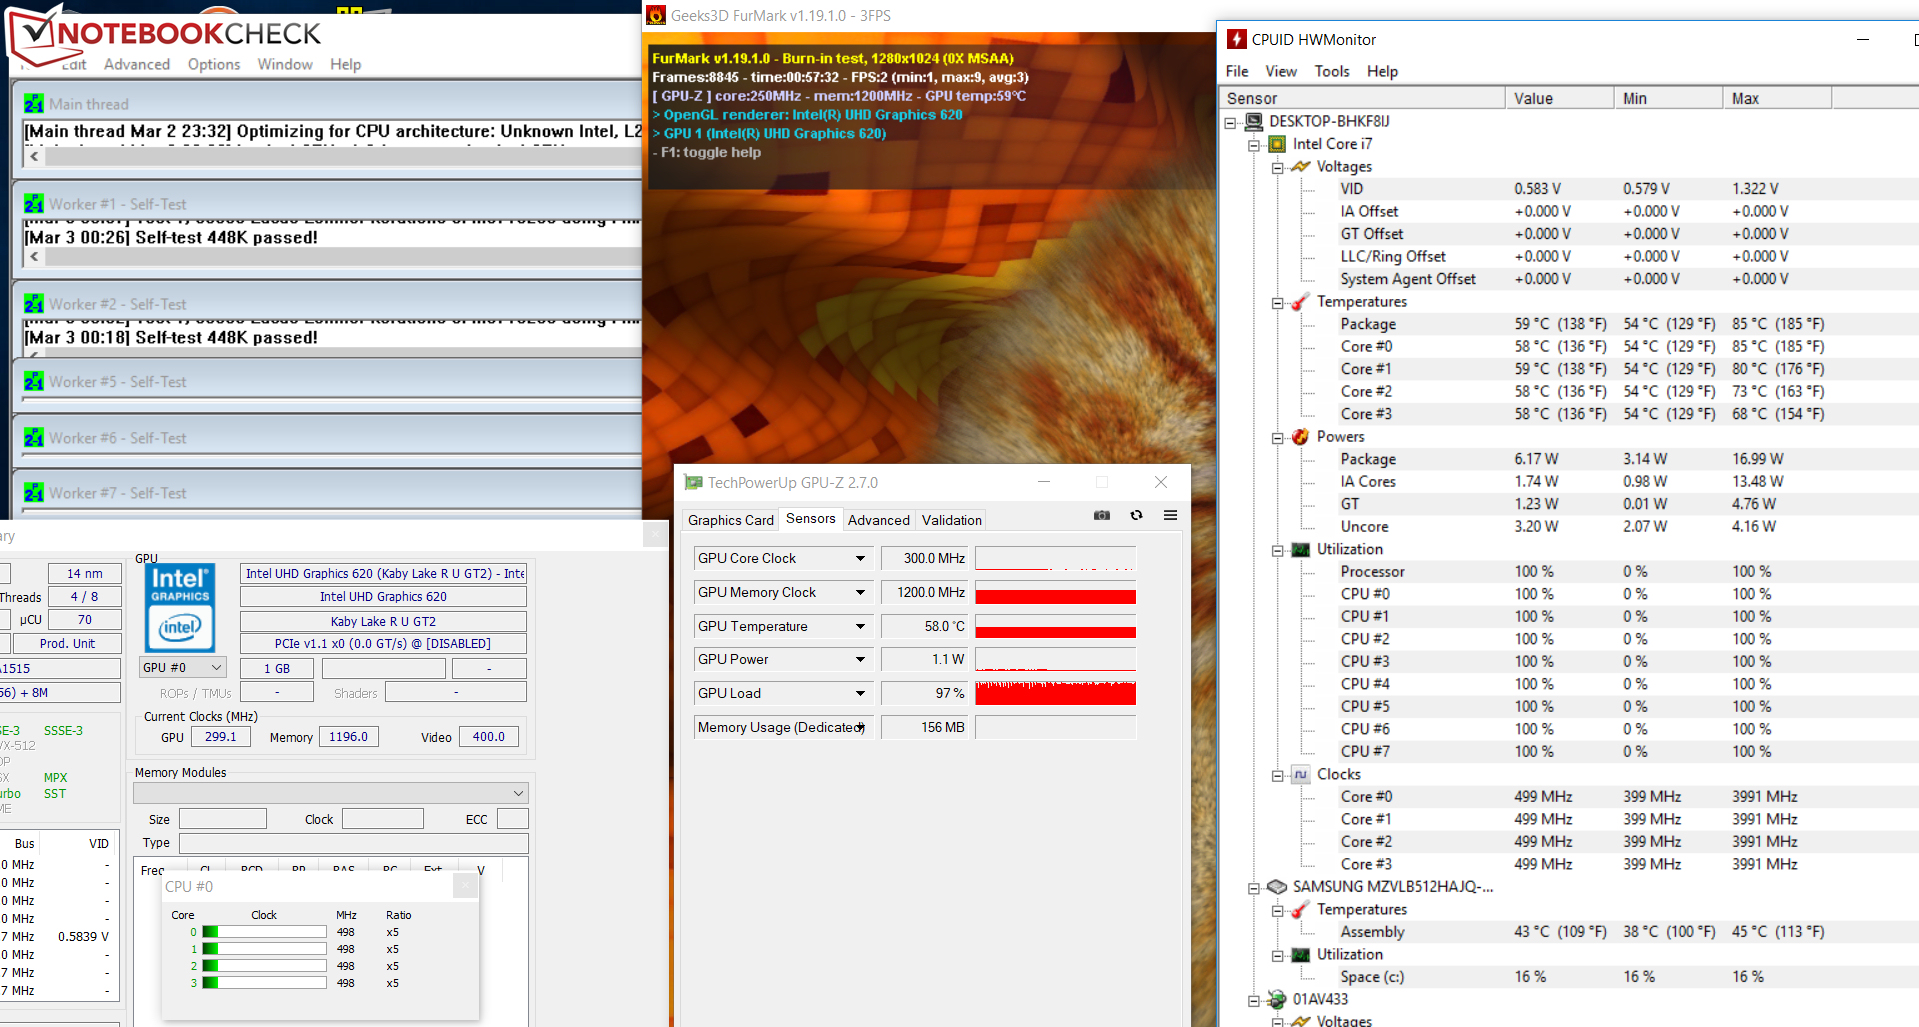Image resolution: width=1919 pixels, height=1027 pixels.
Task: Open Prime95's Help menu
Action: pos(345,64)
